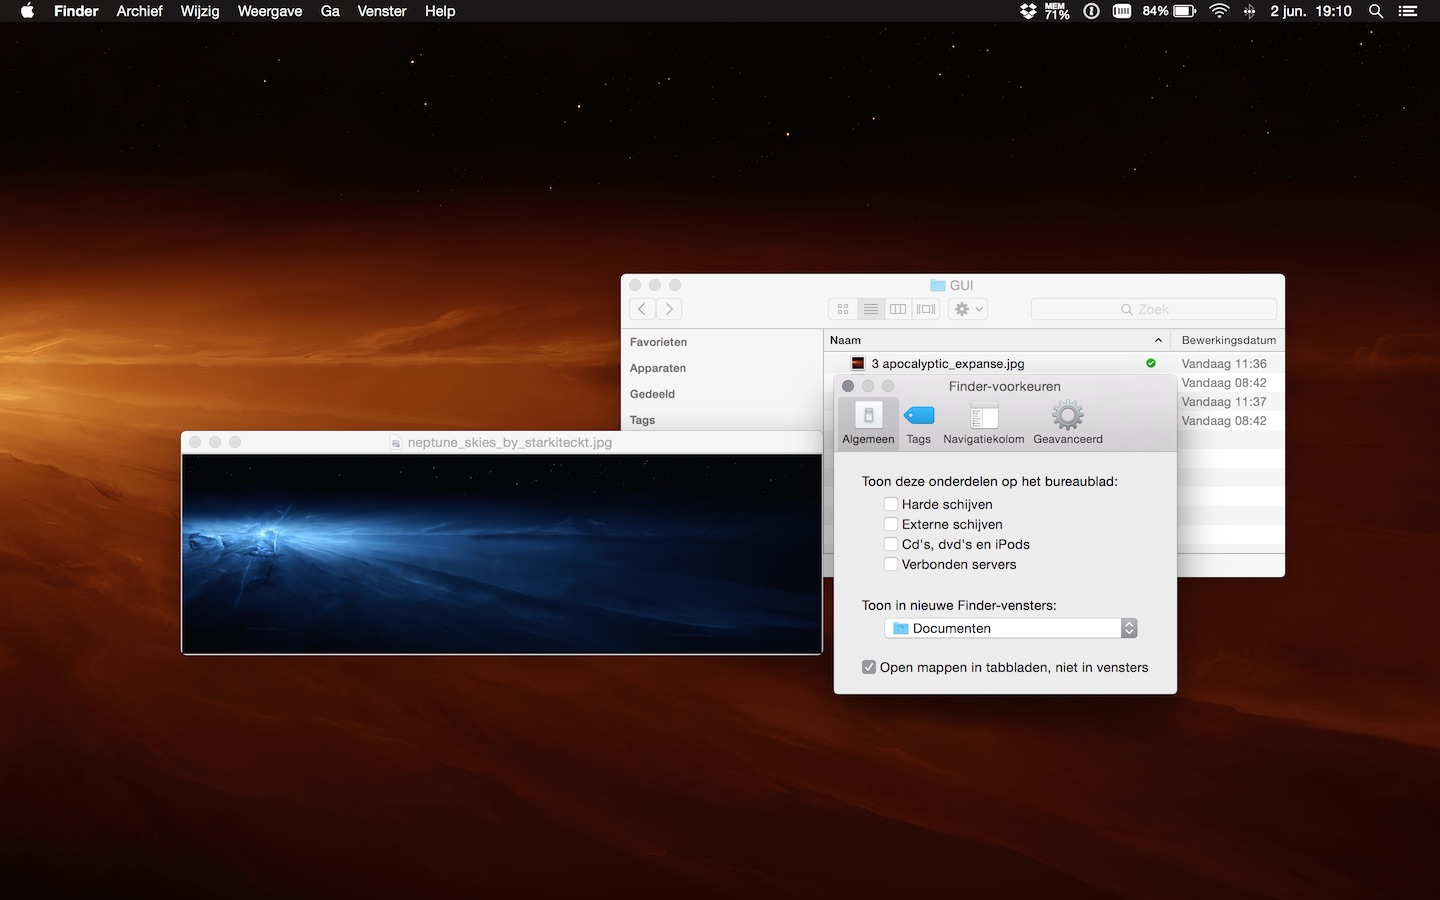Click the 1Password menu bar icon

1091,11
